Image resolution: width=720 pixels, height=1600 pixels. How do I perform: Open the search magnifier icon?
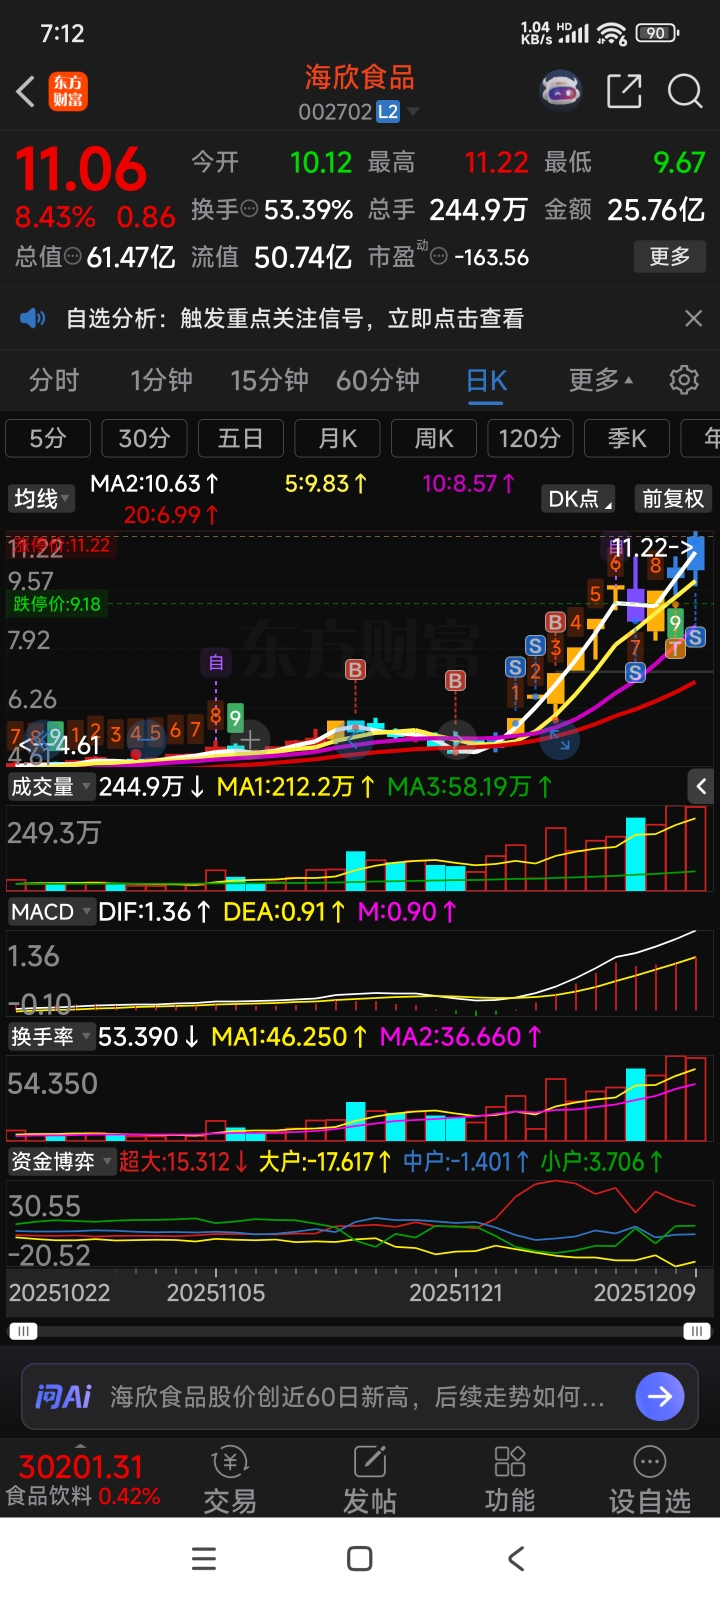[685, 91]
